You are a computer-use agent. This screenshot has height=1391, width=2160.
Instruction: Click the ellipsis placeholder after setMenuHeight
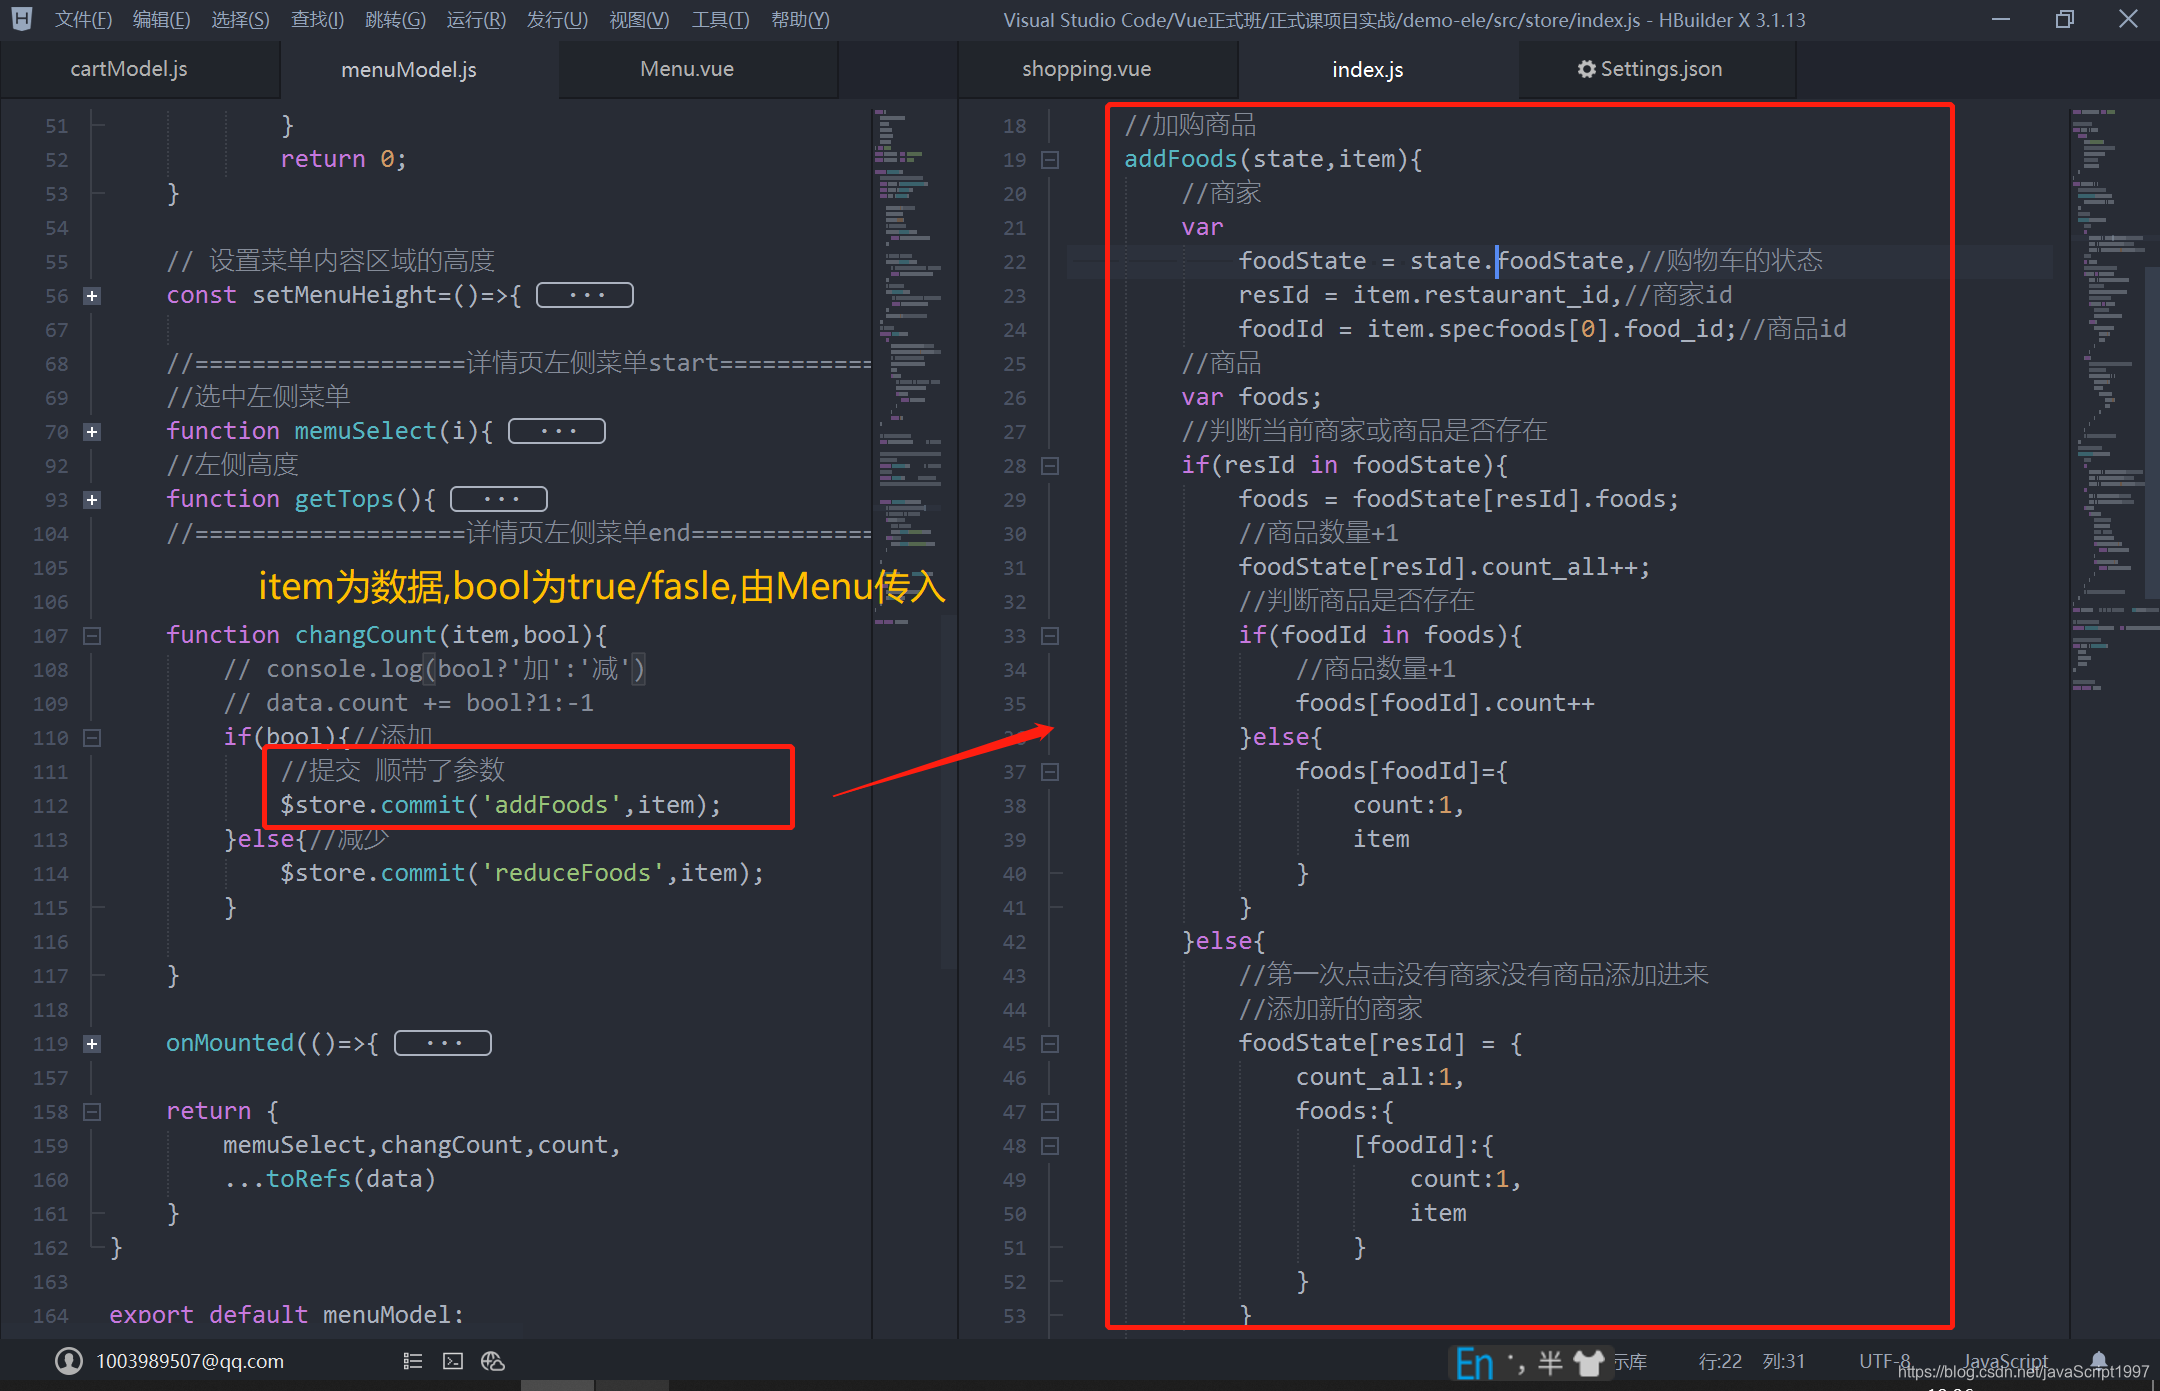pos(585,295)
